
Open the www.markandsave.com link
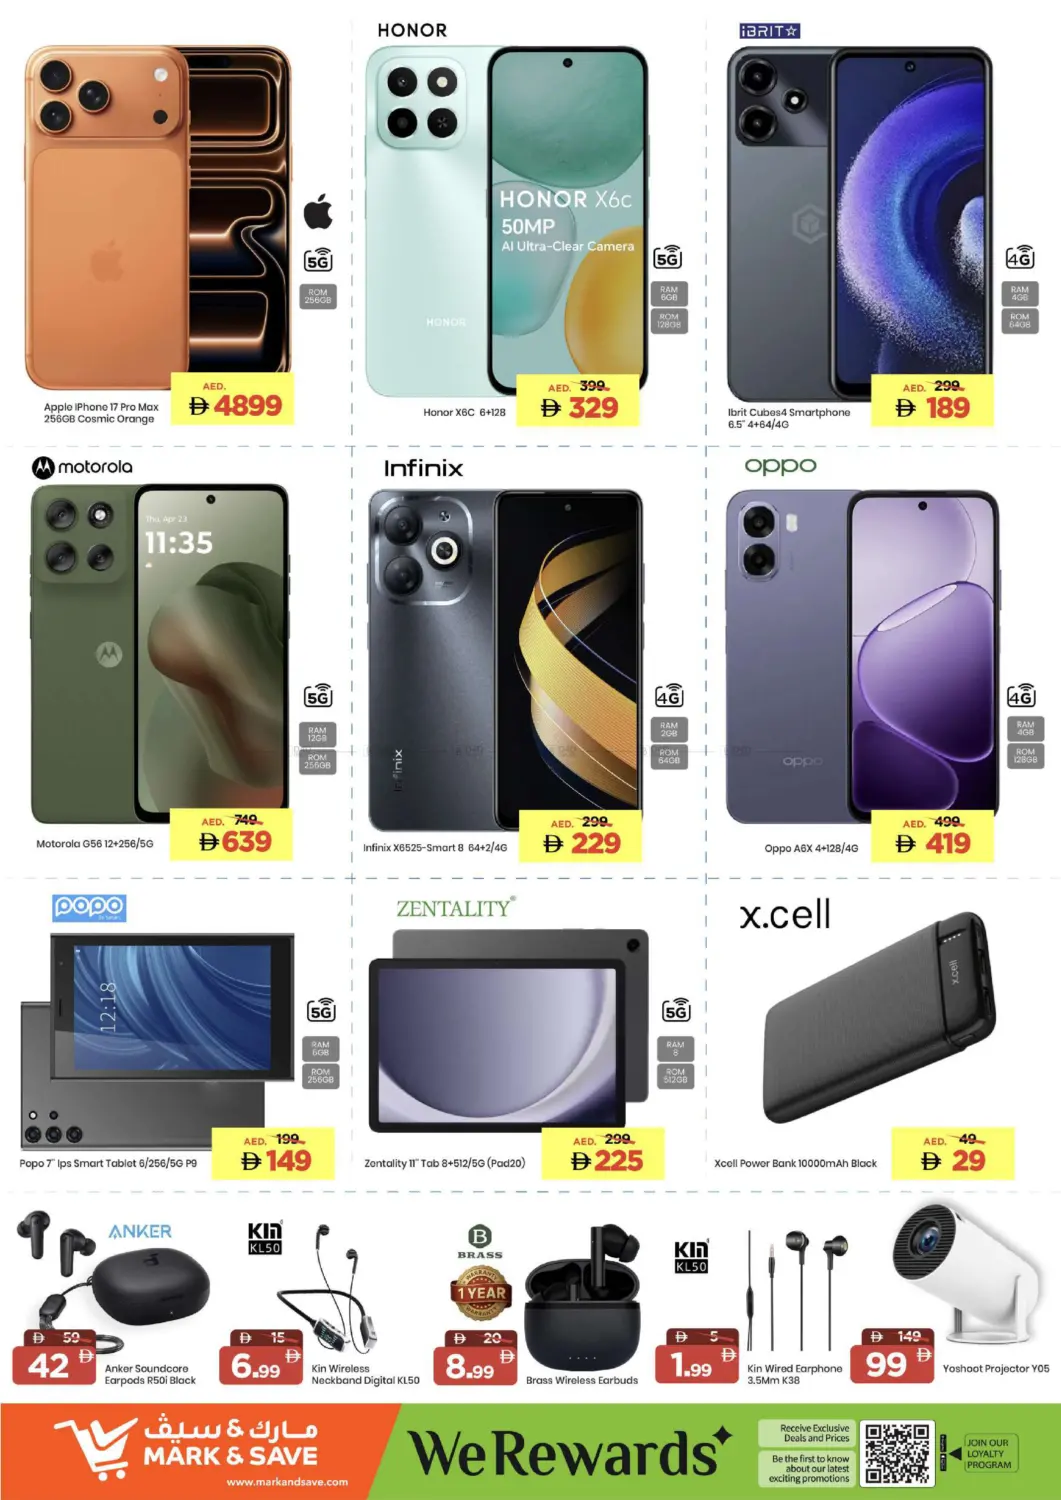(x=287, y=1482)
